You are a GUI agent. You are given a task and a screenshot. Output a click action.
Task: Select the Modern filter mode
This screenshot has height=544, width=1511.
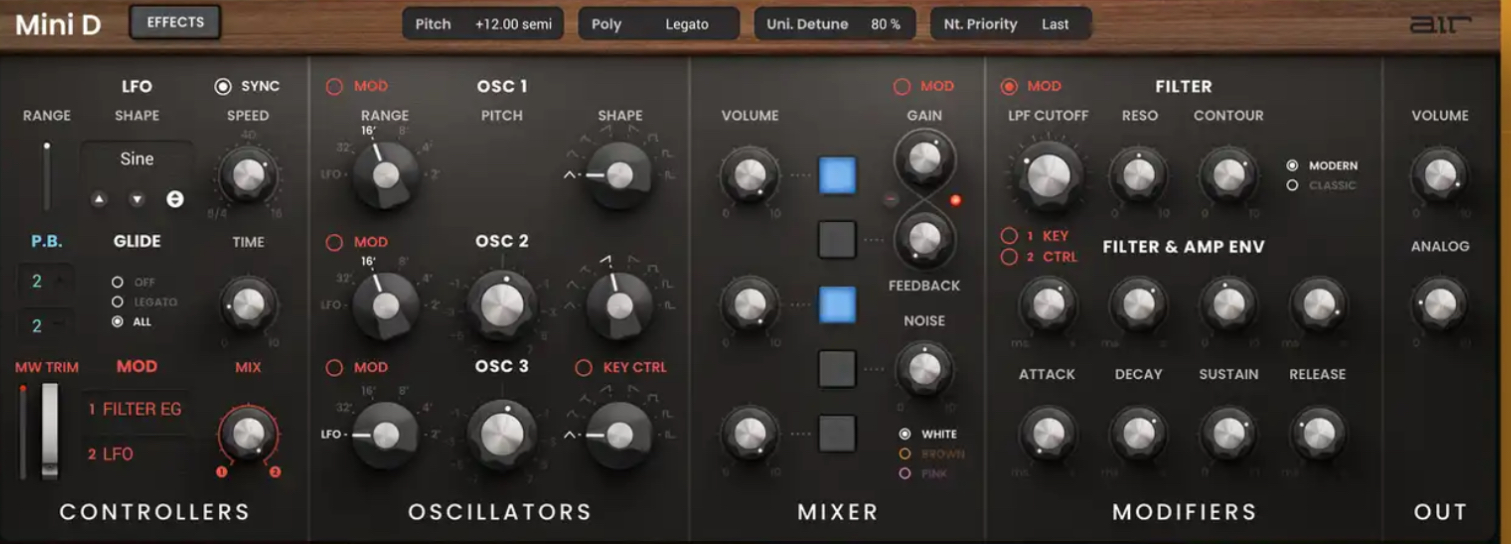coord(1292,165)
